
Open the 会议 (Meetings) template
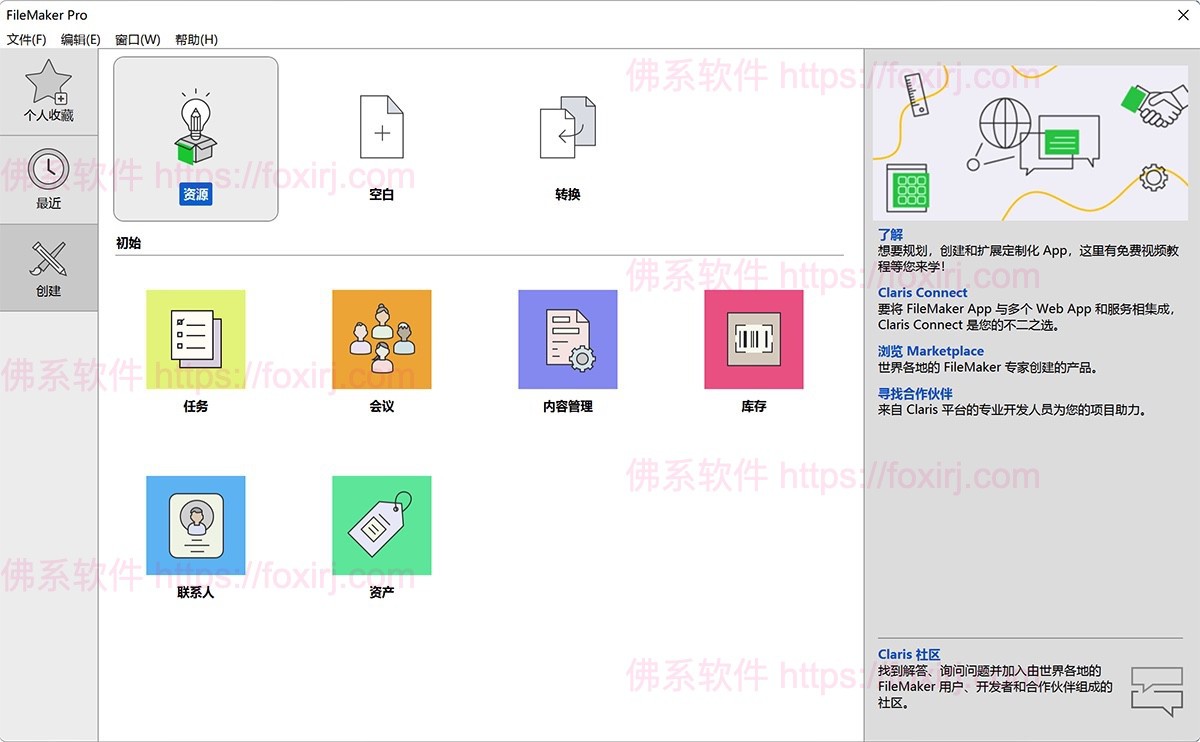click(381, 338)
